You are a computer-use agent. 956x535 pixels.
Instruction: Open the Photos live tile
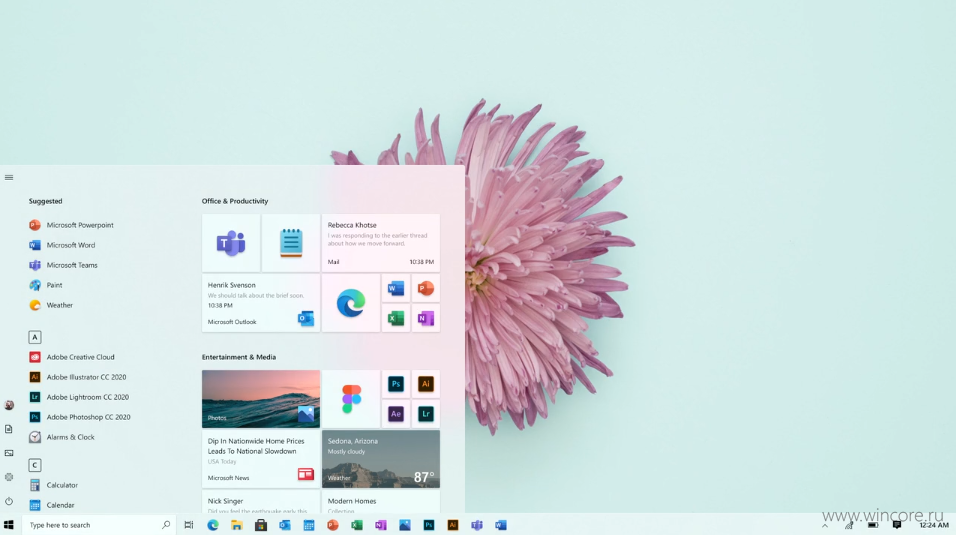[x=261, y=399]
